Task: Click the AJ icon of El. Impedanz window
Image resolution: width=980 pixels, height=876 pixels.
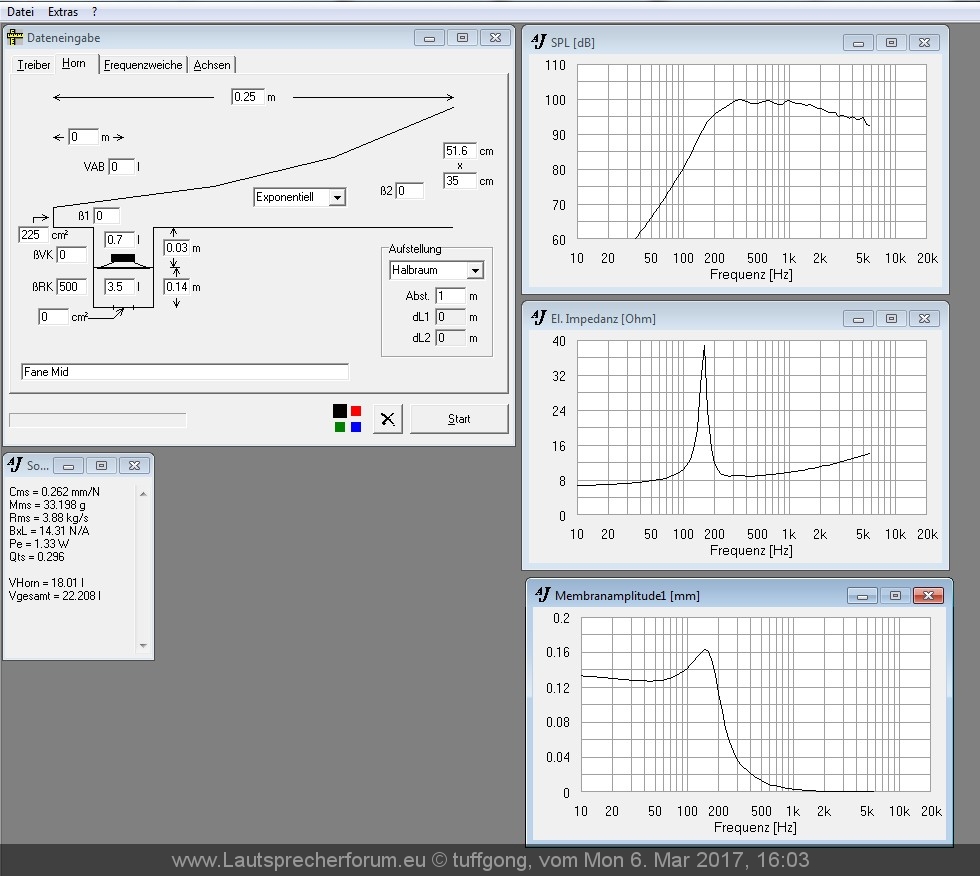Action: 538,318
